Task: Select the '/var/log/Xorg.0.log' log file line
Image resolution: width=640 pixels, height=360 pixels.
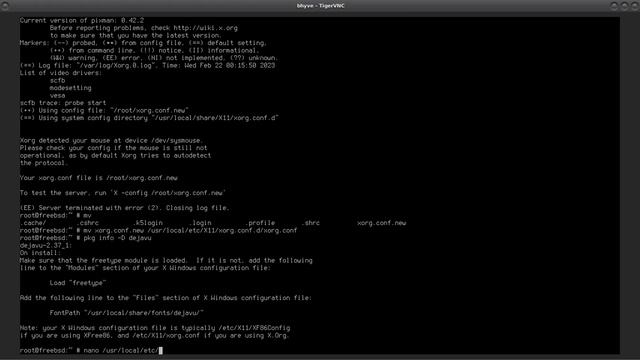Action: (147, 65)
